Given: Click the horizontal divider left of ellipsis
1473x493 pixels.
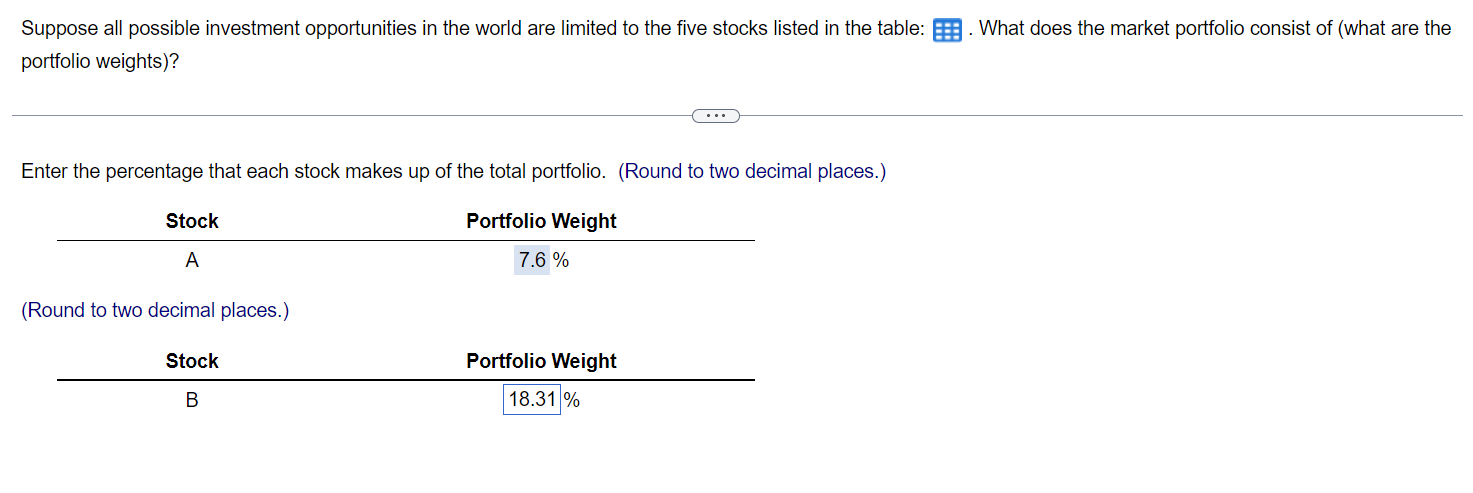Looking at the screenshot, I should click(352, 116).
